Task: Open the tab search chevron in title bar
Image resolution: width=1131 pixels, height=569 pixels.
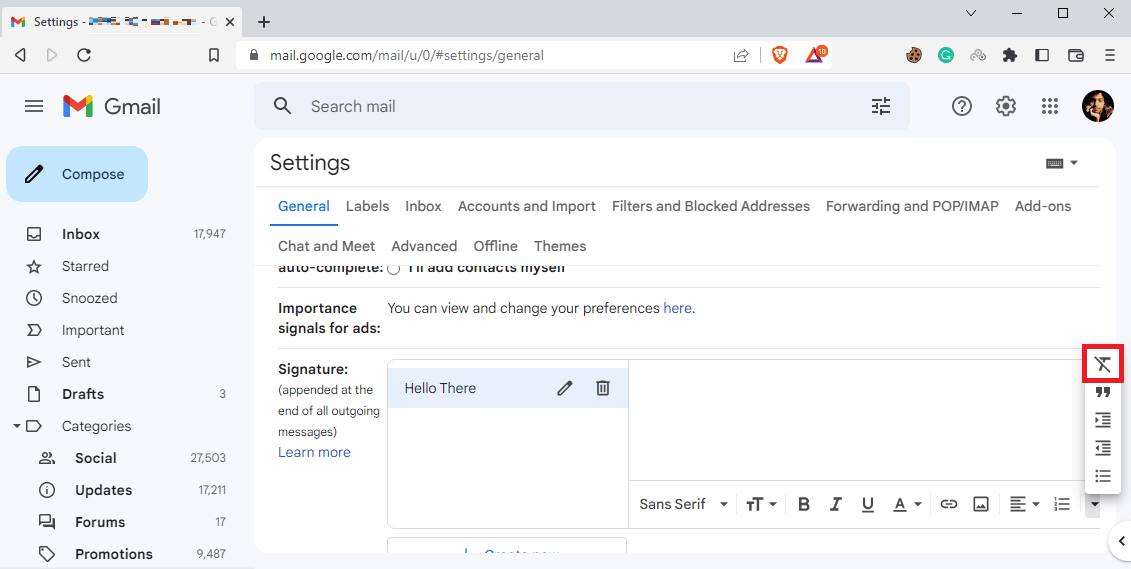Action: point(972,13)
